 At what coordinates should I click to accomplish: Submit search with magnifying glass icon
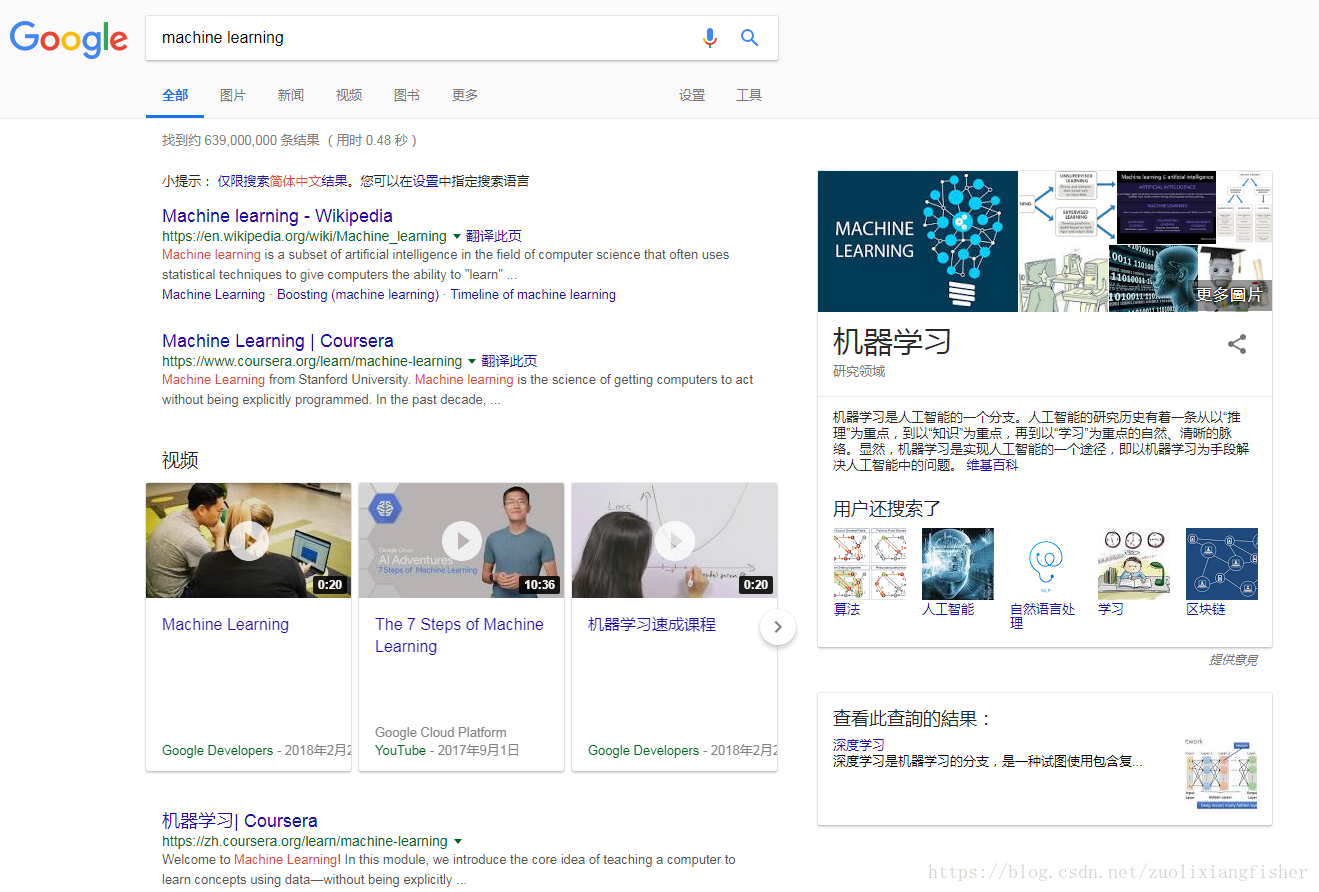pos(749,38)
